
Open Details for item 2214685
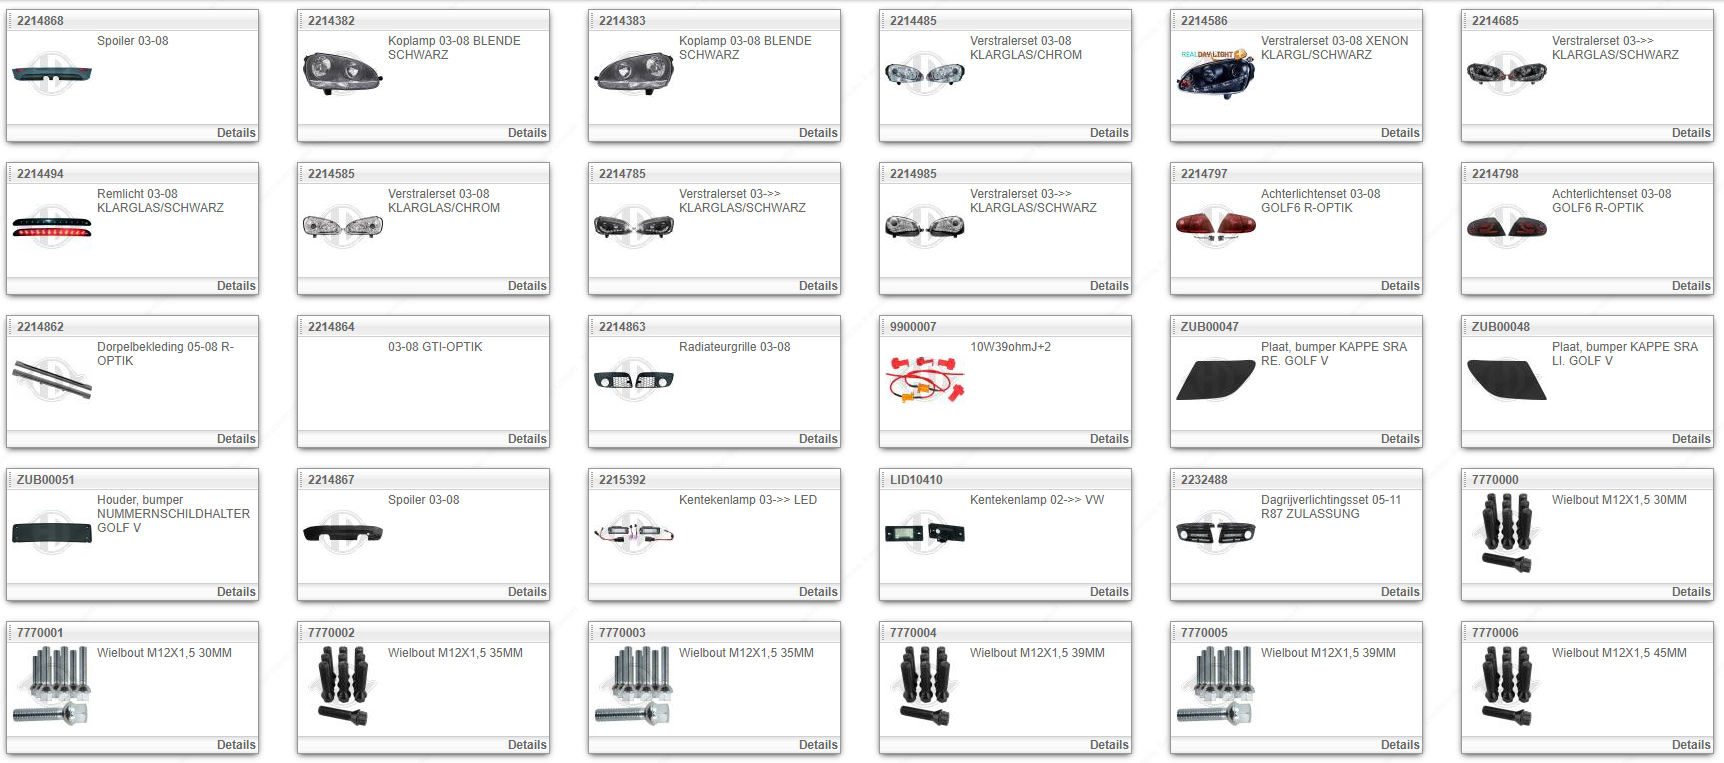tap(1690, 133)
